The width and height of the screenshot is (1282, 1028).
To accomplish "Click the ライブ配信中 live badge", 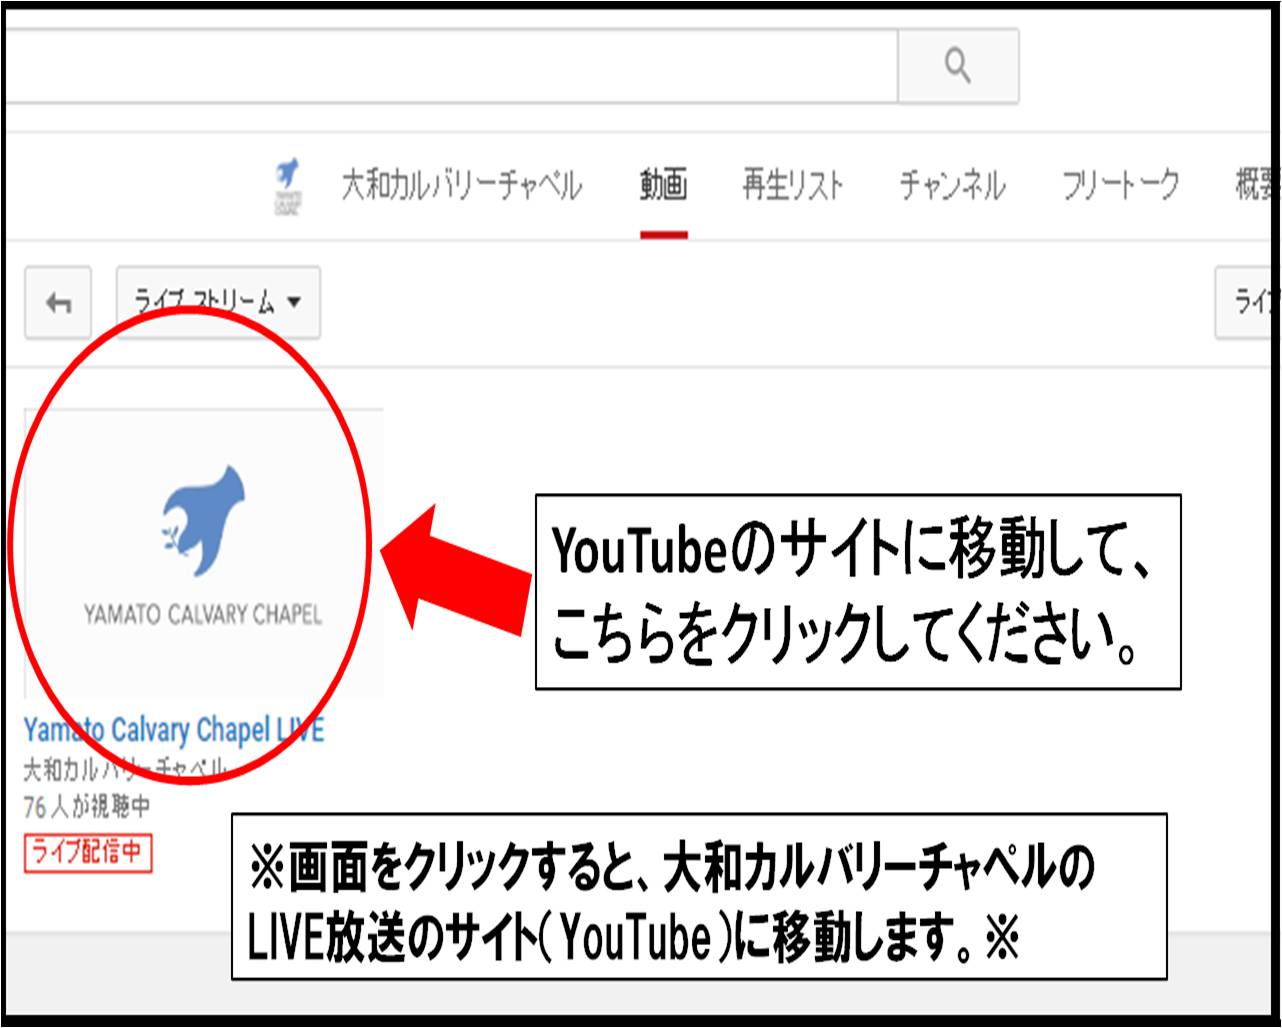I will pos(88,853).
